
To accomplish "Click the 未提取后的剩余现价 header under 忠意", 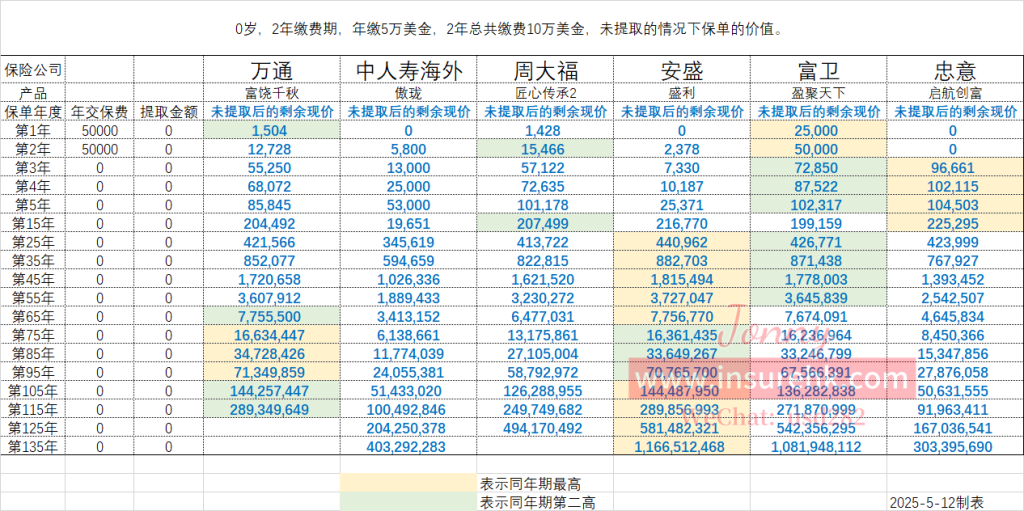I will [955, 112].
